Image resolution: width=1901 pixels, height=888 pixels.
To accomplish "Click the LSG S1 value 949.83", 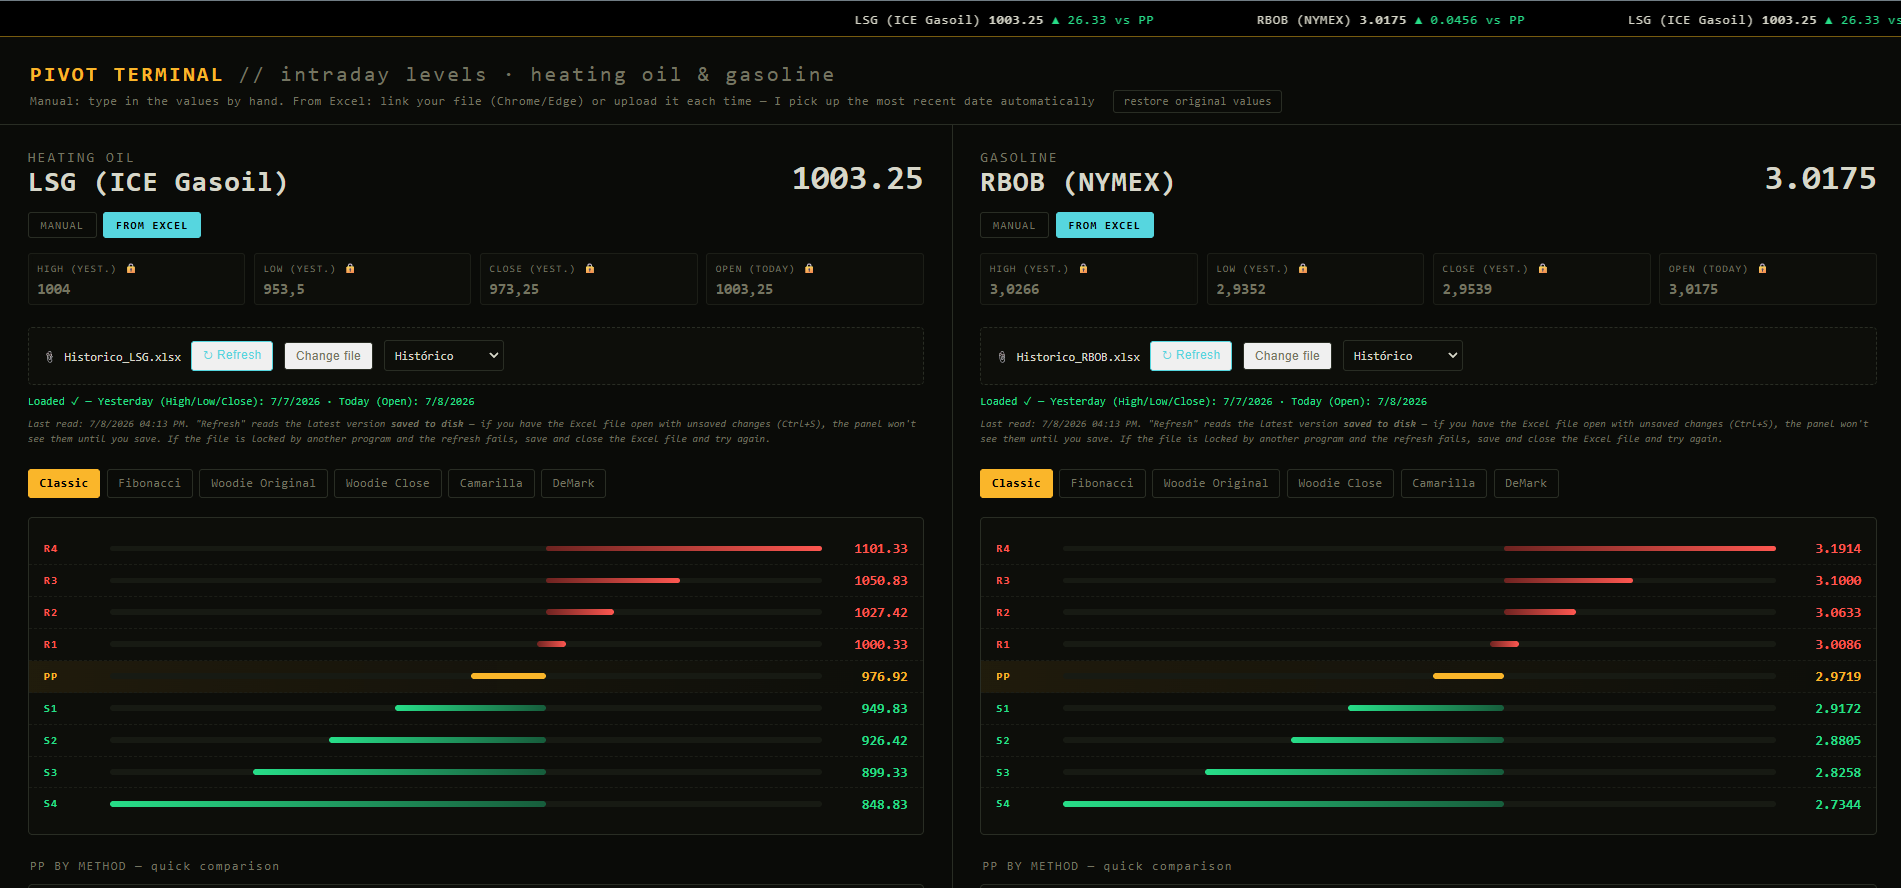I will coord(885,709).
